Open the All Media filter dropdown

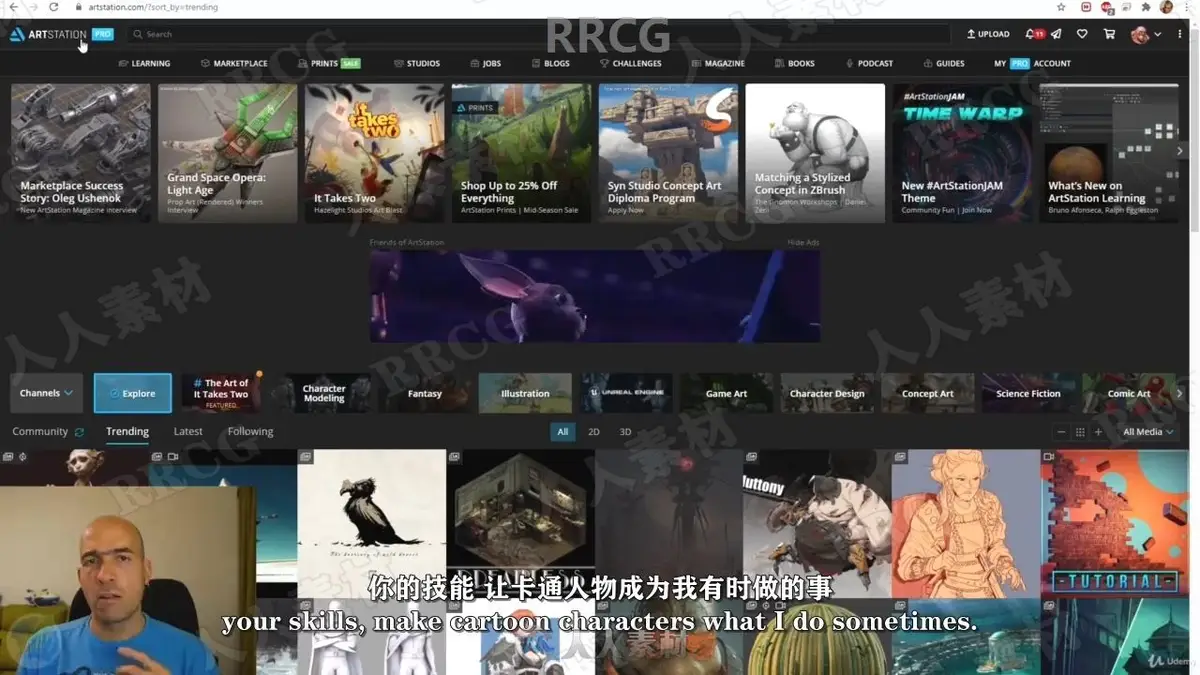[1147, 432]
